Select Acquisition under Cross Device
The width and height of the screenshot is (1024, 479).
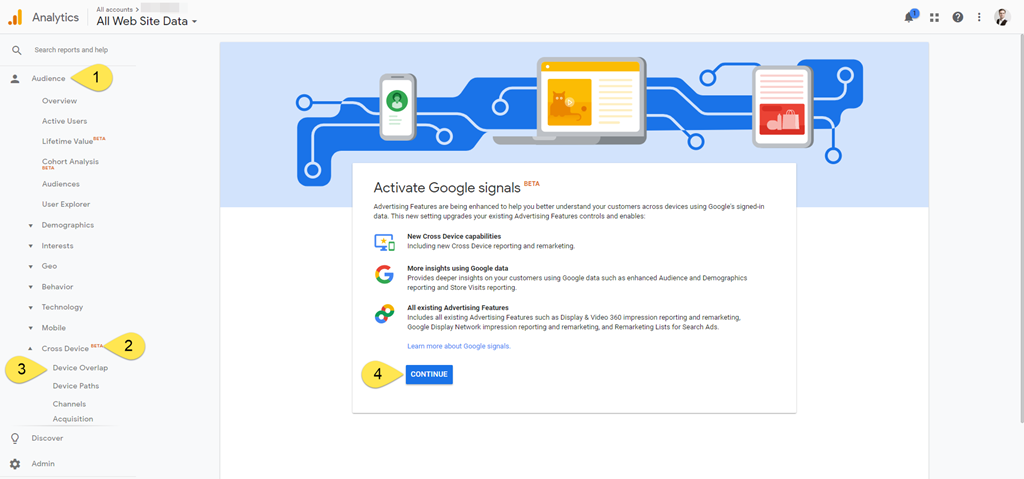(x=72, y=419)
